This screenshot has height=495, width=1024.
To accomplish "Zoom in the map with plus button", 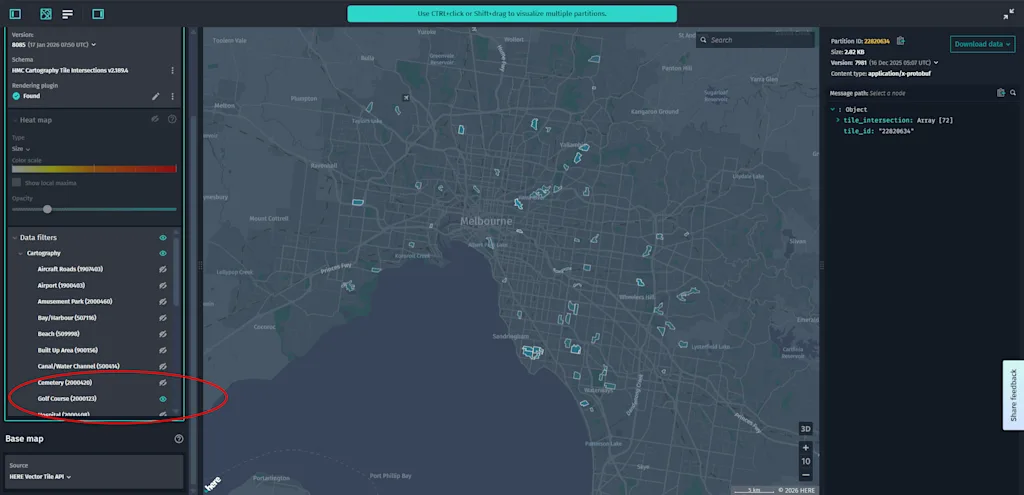I will tap(806, 448).
